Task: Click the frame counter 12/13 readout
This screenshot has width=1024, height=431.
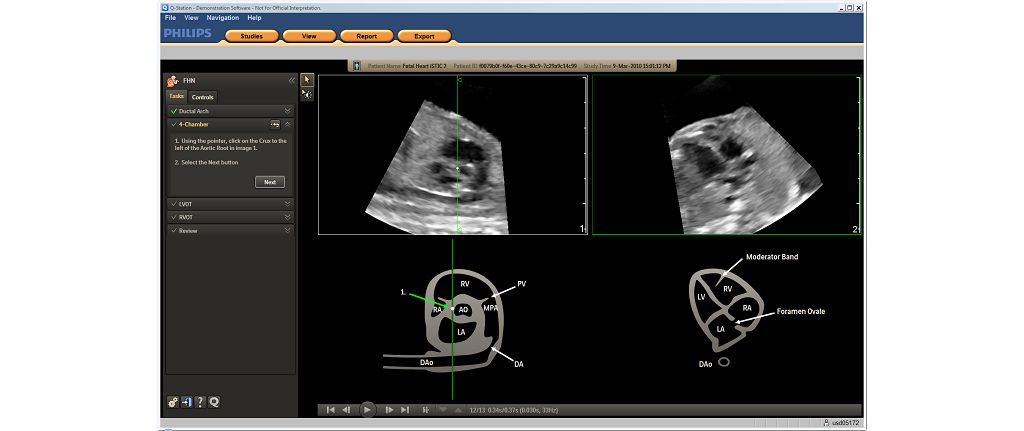Action: 479,410
